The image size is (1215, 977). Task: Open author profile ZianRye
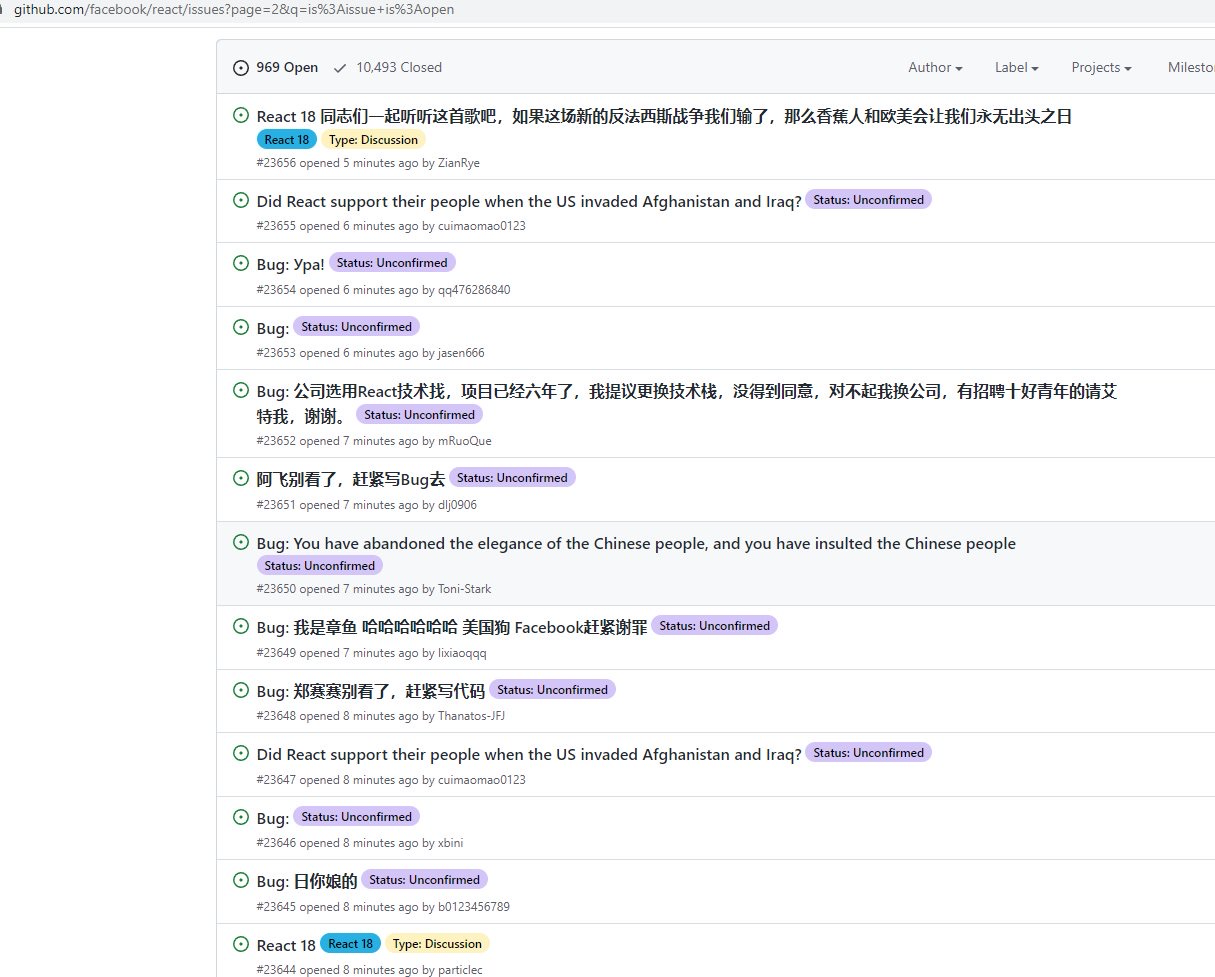(459, 163)
